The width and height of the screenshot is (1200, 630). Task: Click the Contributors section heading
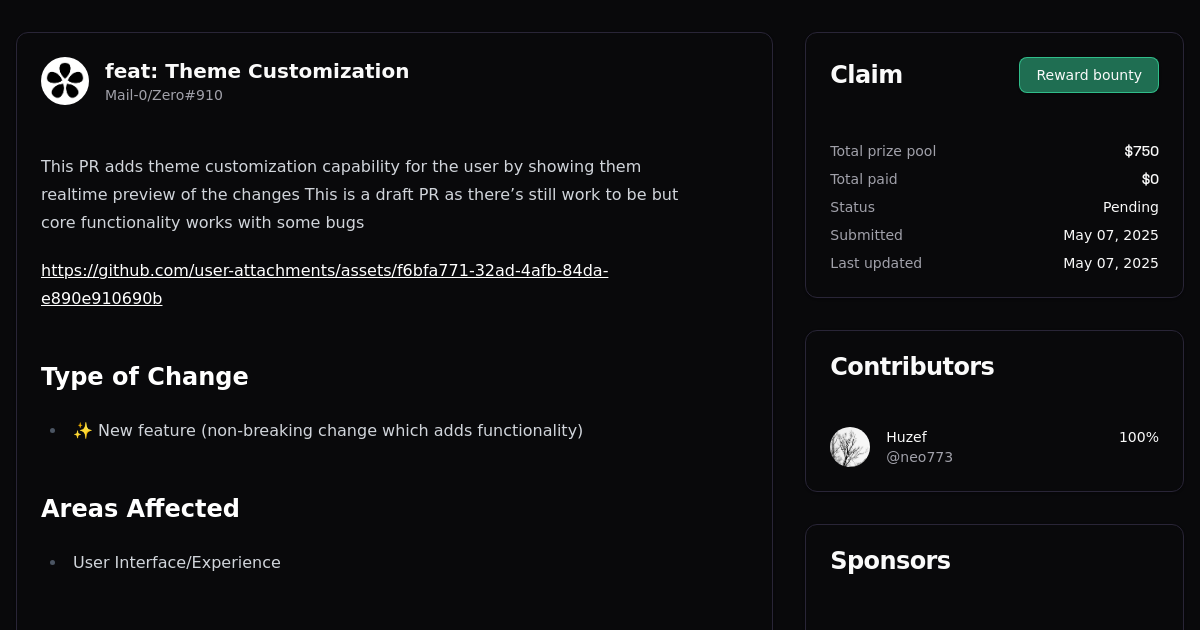(x=912, y=367)
